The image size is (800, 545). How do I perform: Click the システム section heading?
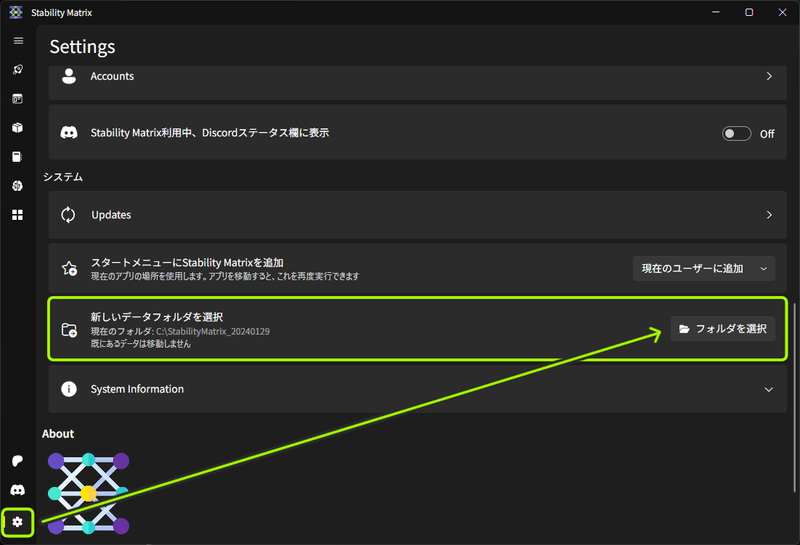pyautogui.click(x=63, y=177)
